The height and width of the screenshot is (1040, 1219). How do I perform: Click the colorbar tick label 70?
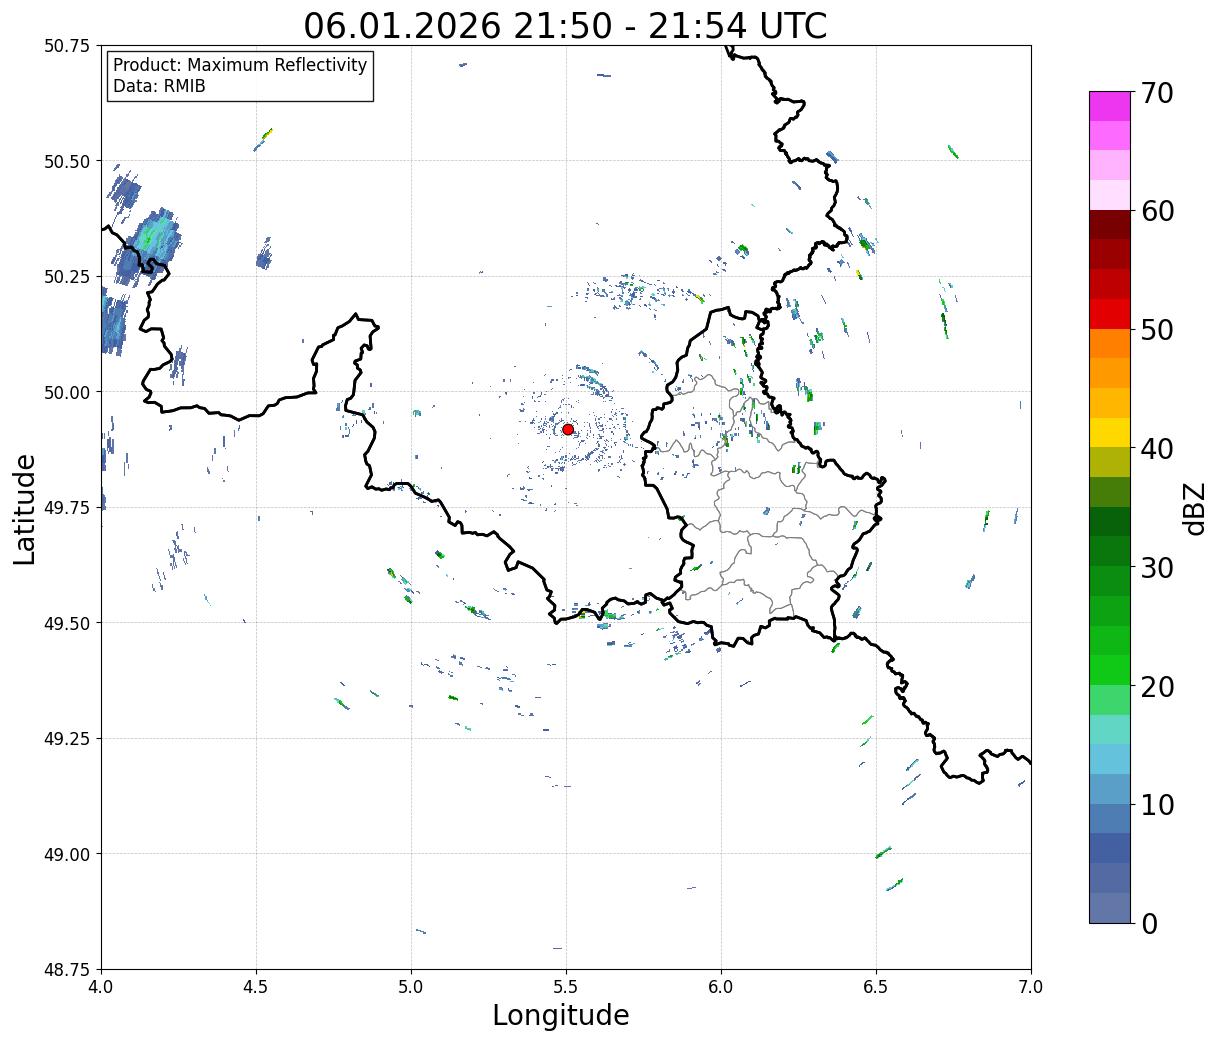pos(1157,93)
